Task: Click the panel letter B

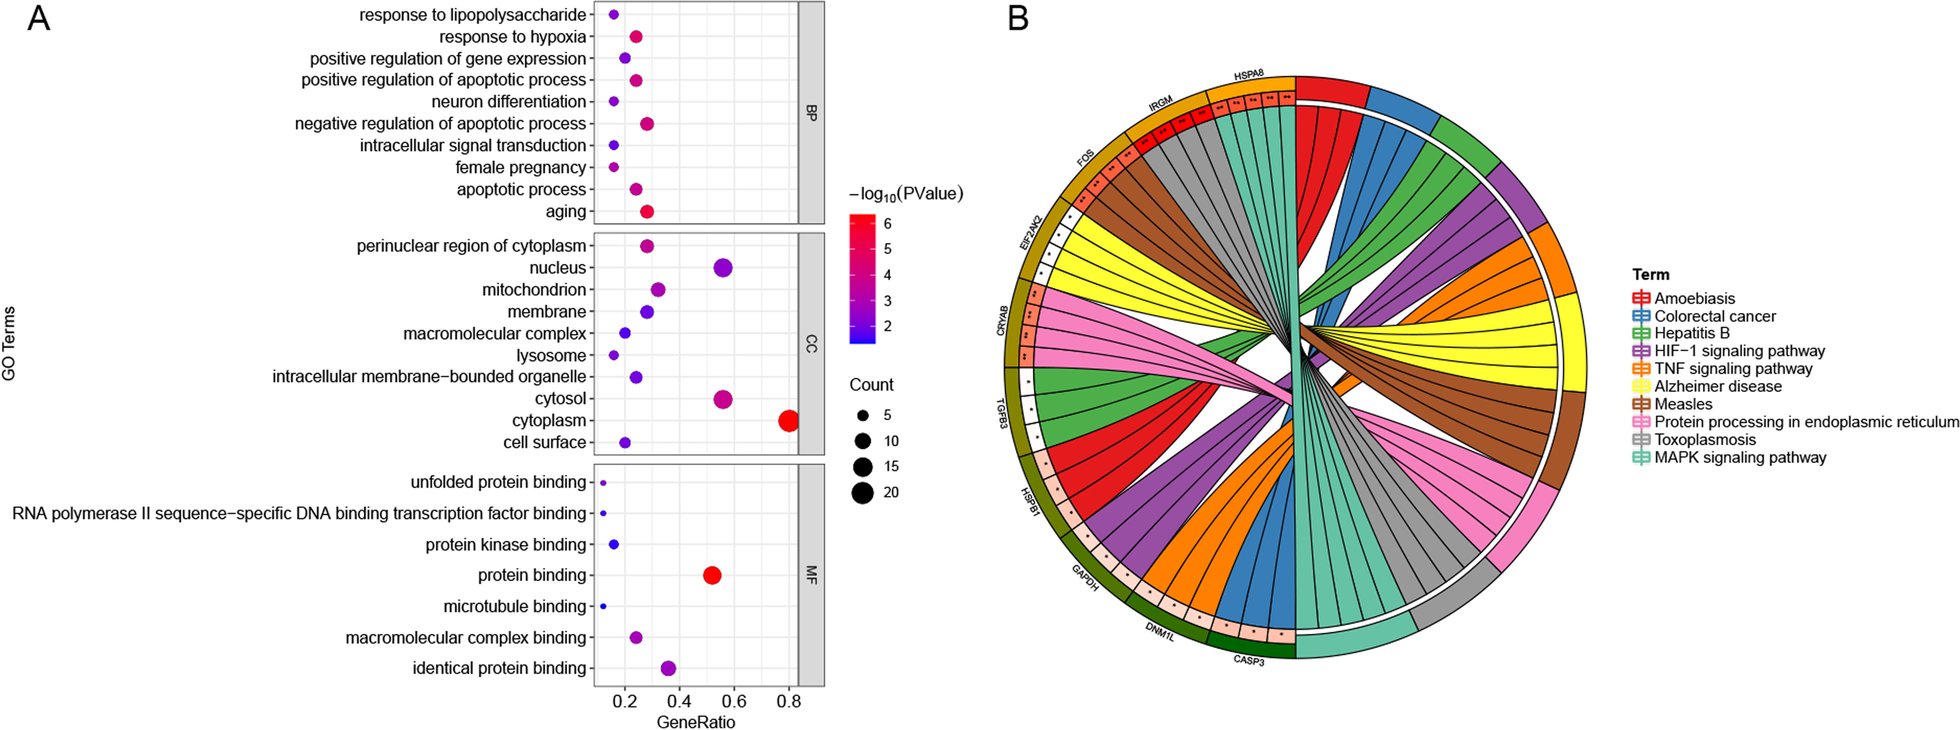Action: point(1018,18)
